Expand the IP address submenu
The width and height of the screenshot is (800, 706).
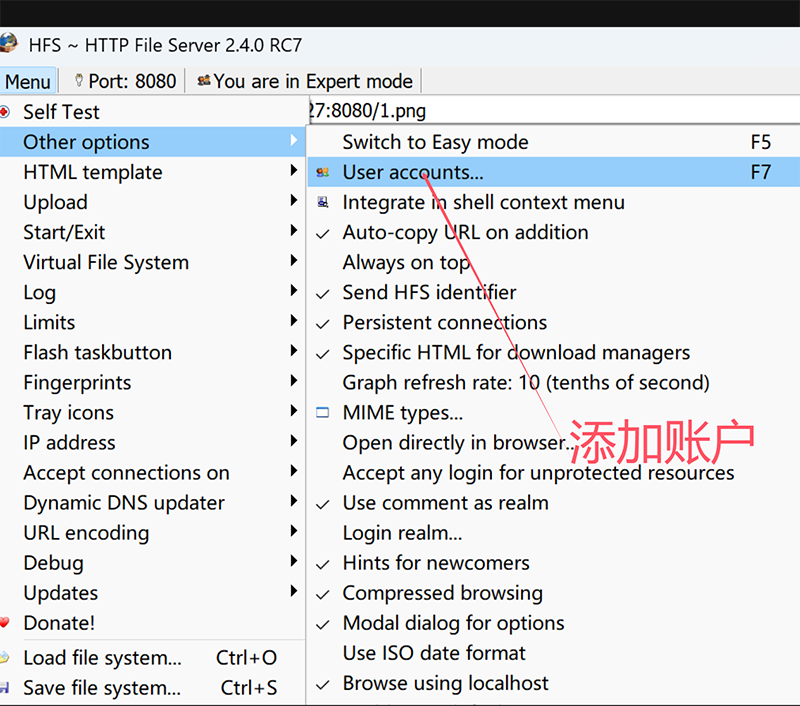coord(153,443)
